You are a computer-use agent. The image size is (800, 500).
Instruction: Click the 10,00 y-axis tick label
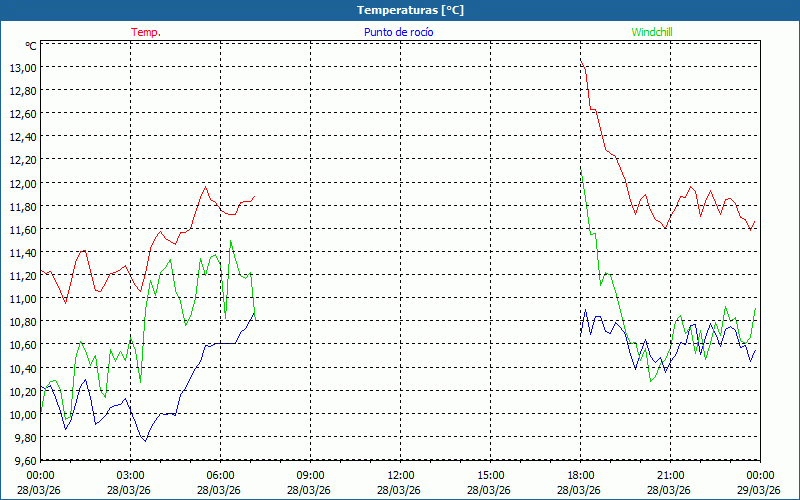[22, 414]
